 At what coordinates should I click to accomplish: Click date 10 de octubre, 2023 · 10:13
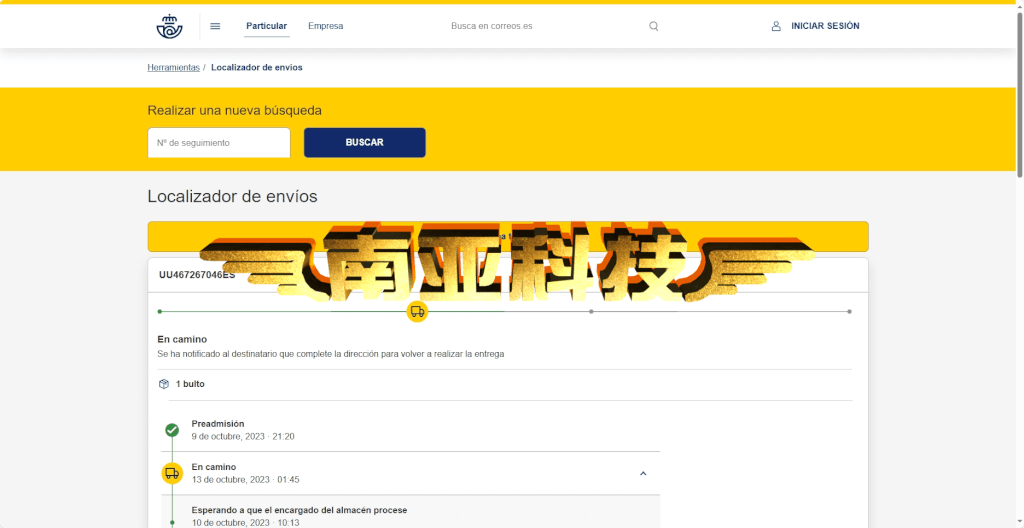[x=245, y=523]
